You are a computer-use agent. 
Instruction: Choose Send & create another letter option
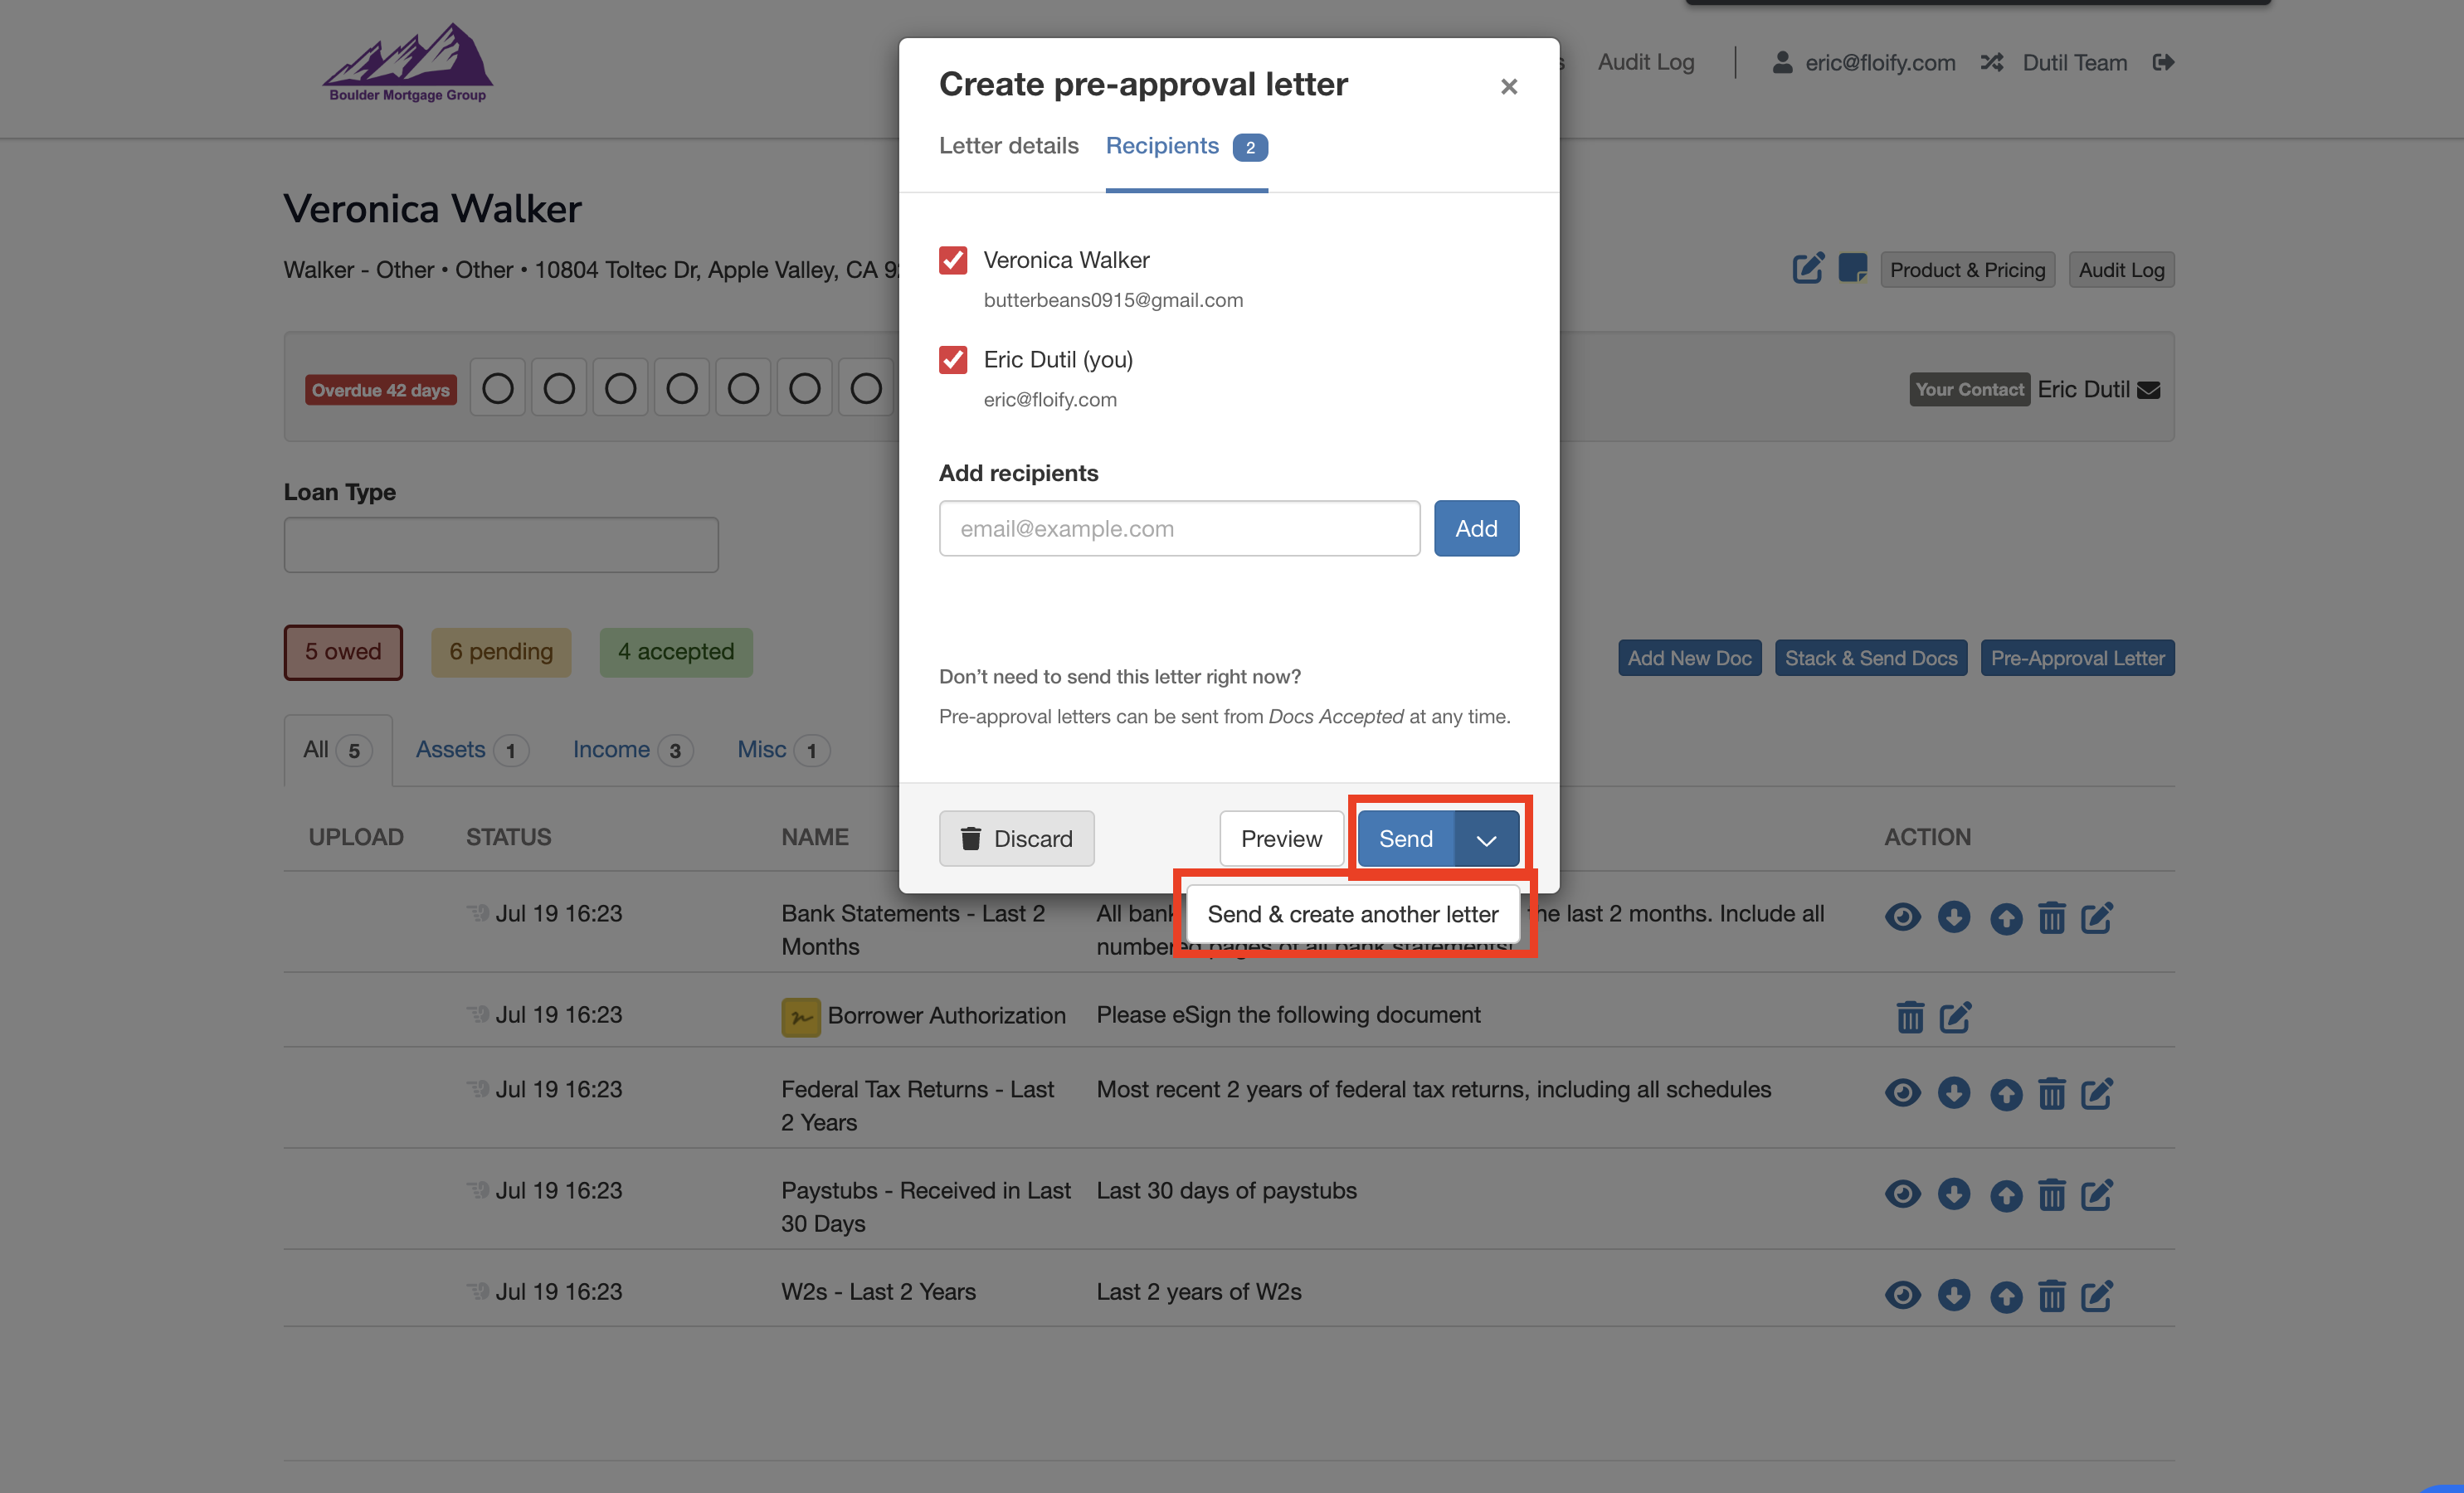(1352, 914)
